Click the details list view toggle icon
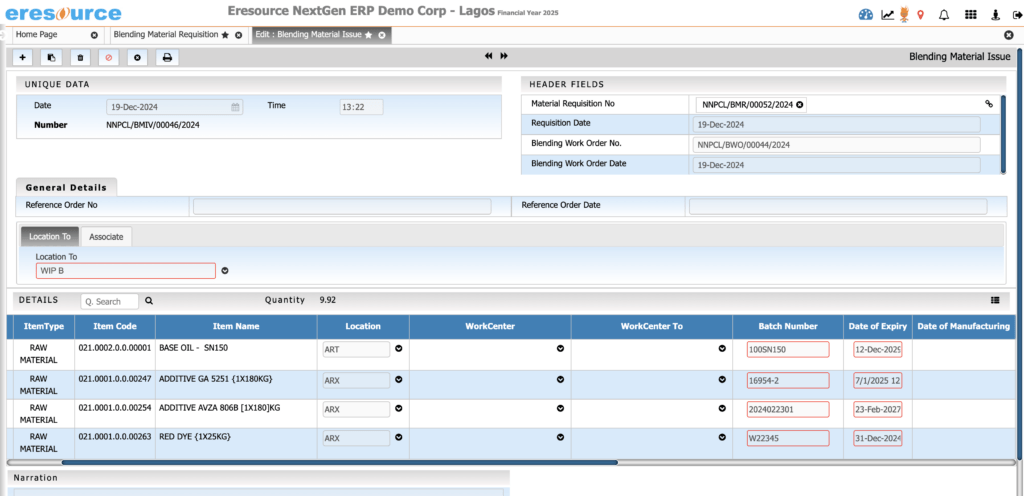The height and width of the screenshot is (496, 1024). point(995,299)
